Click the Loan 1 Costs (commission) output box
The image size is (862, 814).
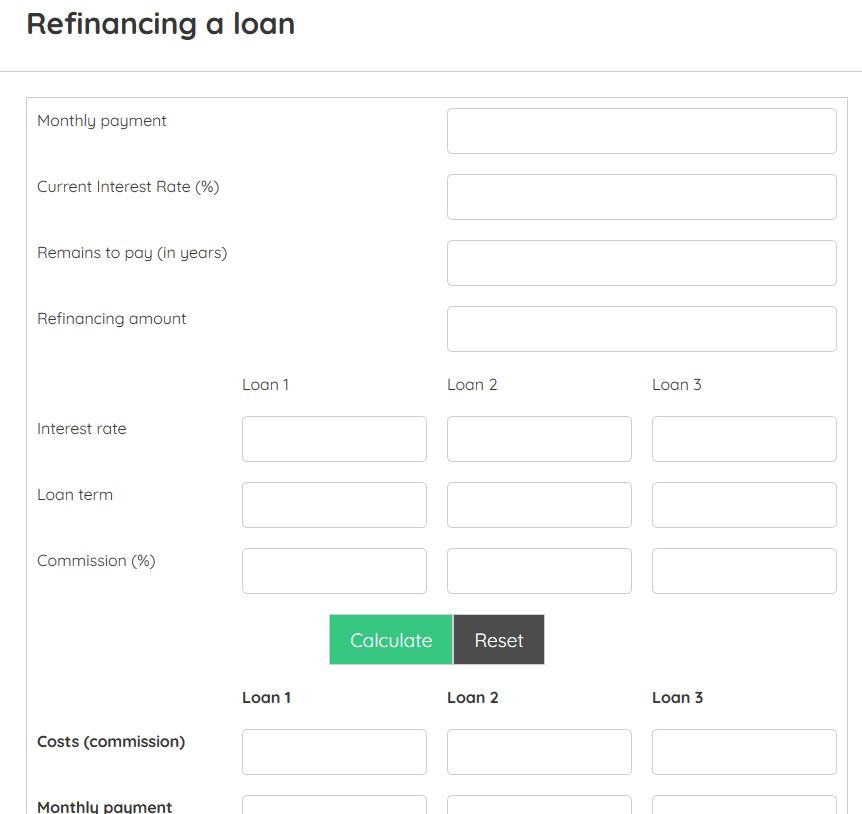pyautogui.click(x=334, y=752)
